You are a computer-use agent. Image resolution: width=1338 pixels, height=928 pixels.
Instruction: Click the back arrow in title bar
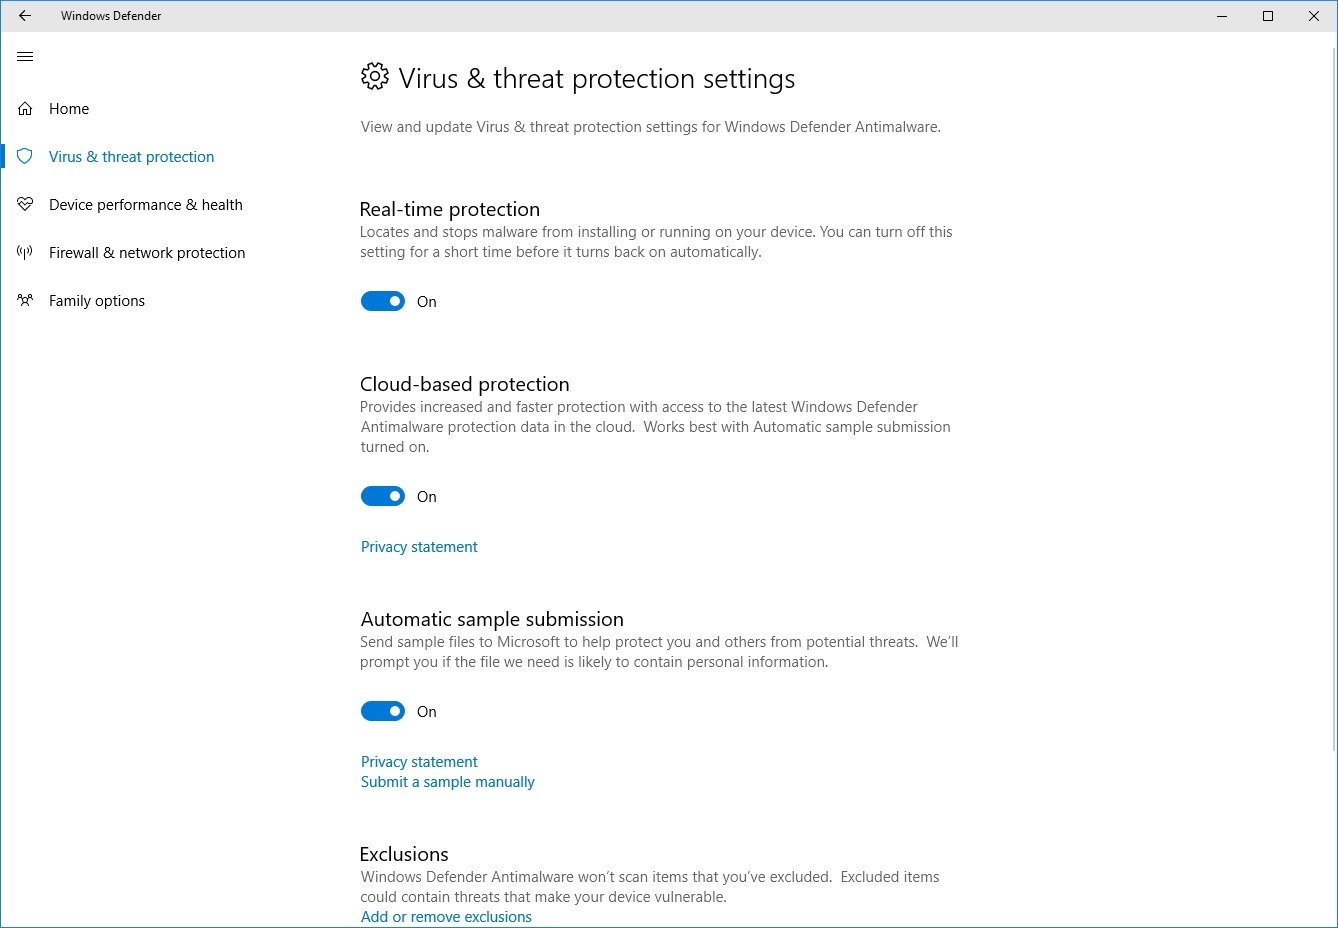(x=25, y=16)
